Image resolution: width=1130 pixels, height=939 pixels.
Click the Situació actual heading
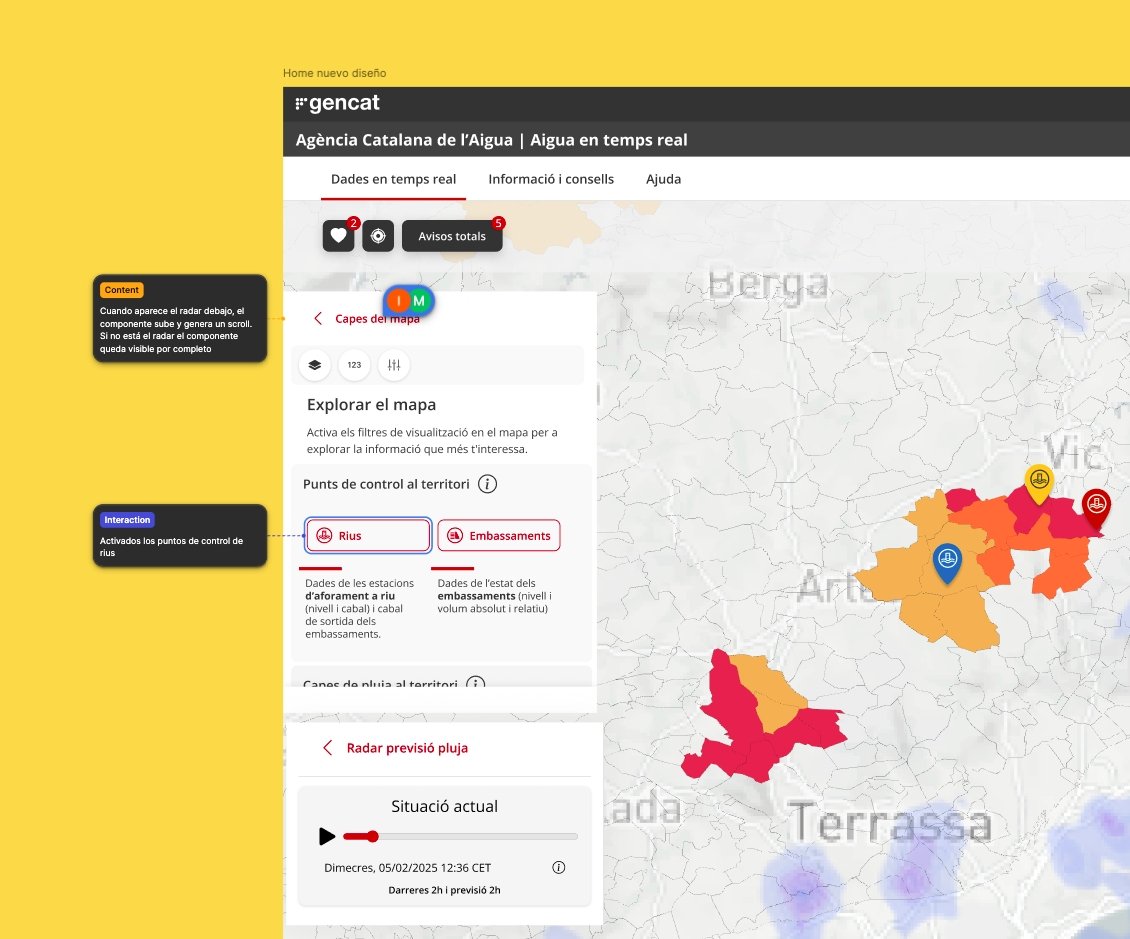tap(445, 806)
